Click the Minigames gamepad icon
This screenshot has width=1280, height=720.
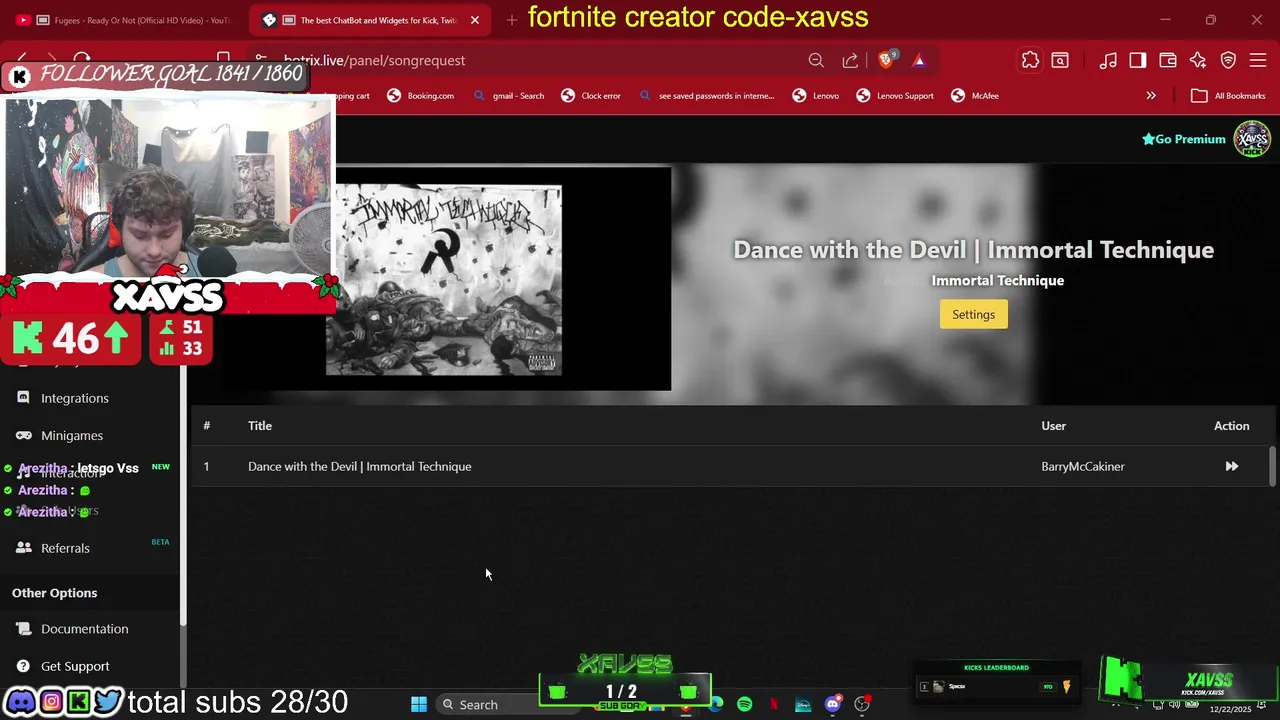pos(23,435)
